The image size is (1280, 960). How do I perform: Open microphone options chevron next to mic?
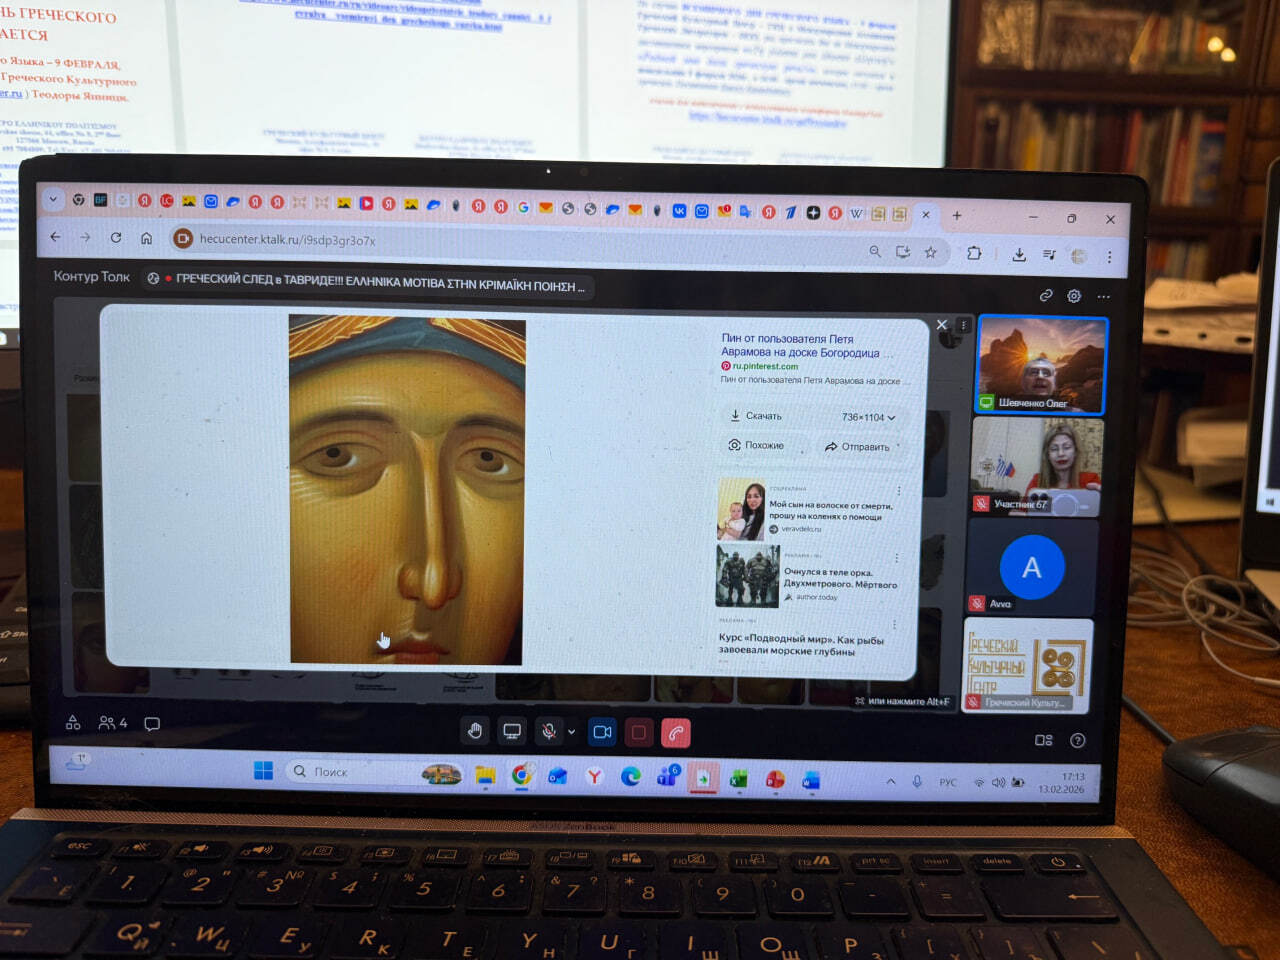(571, 732)
